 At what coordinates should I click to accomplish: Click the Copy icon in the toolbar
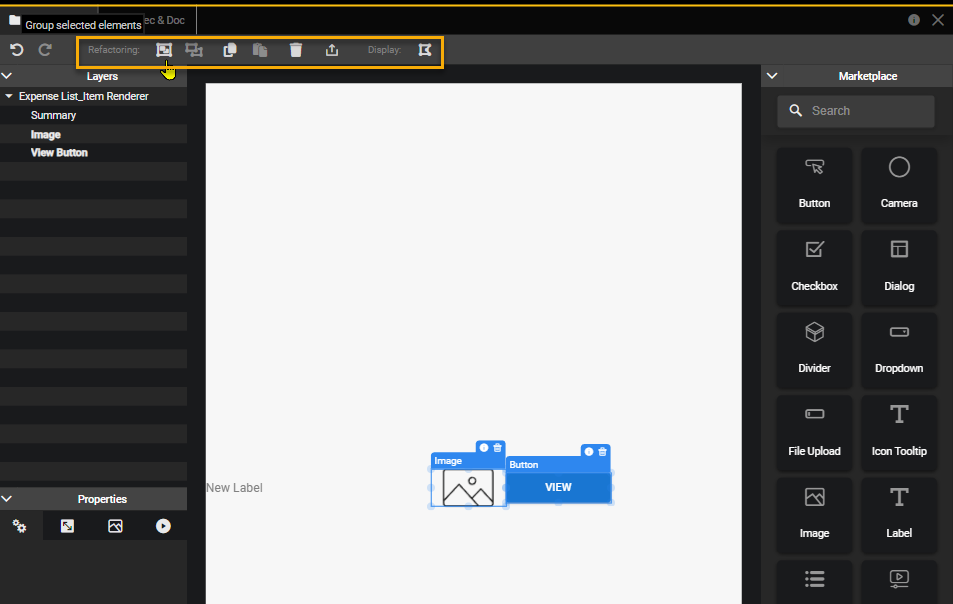tap(229, 50)
